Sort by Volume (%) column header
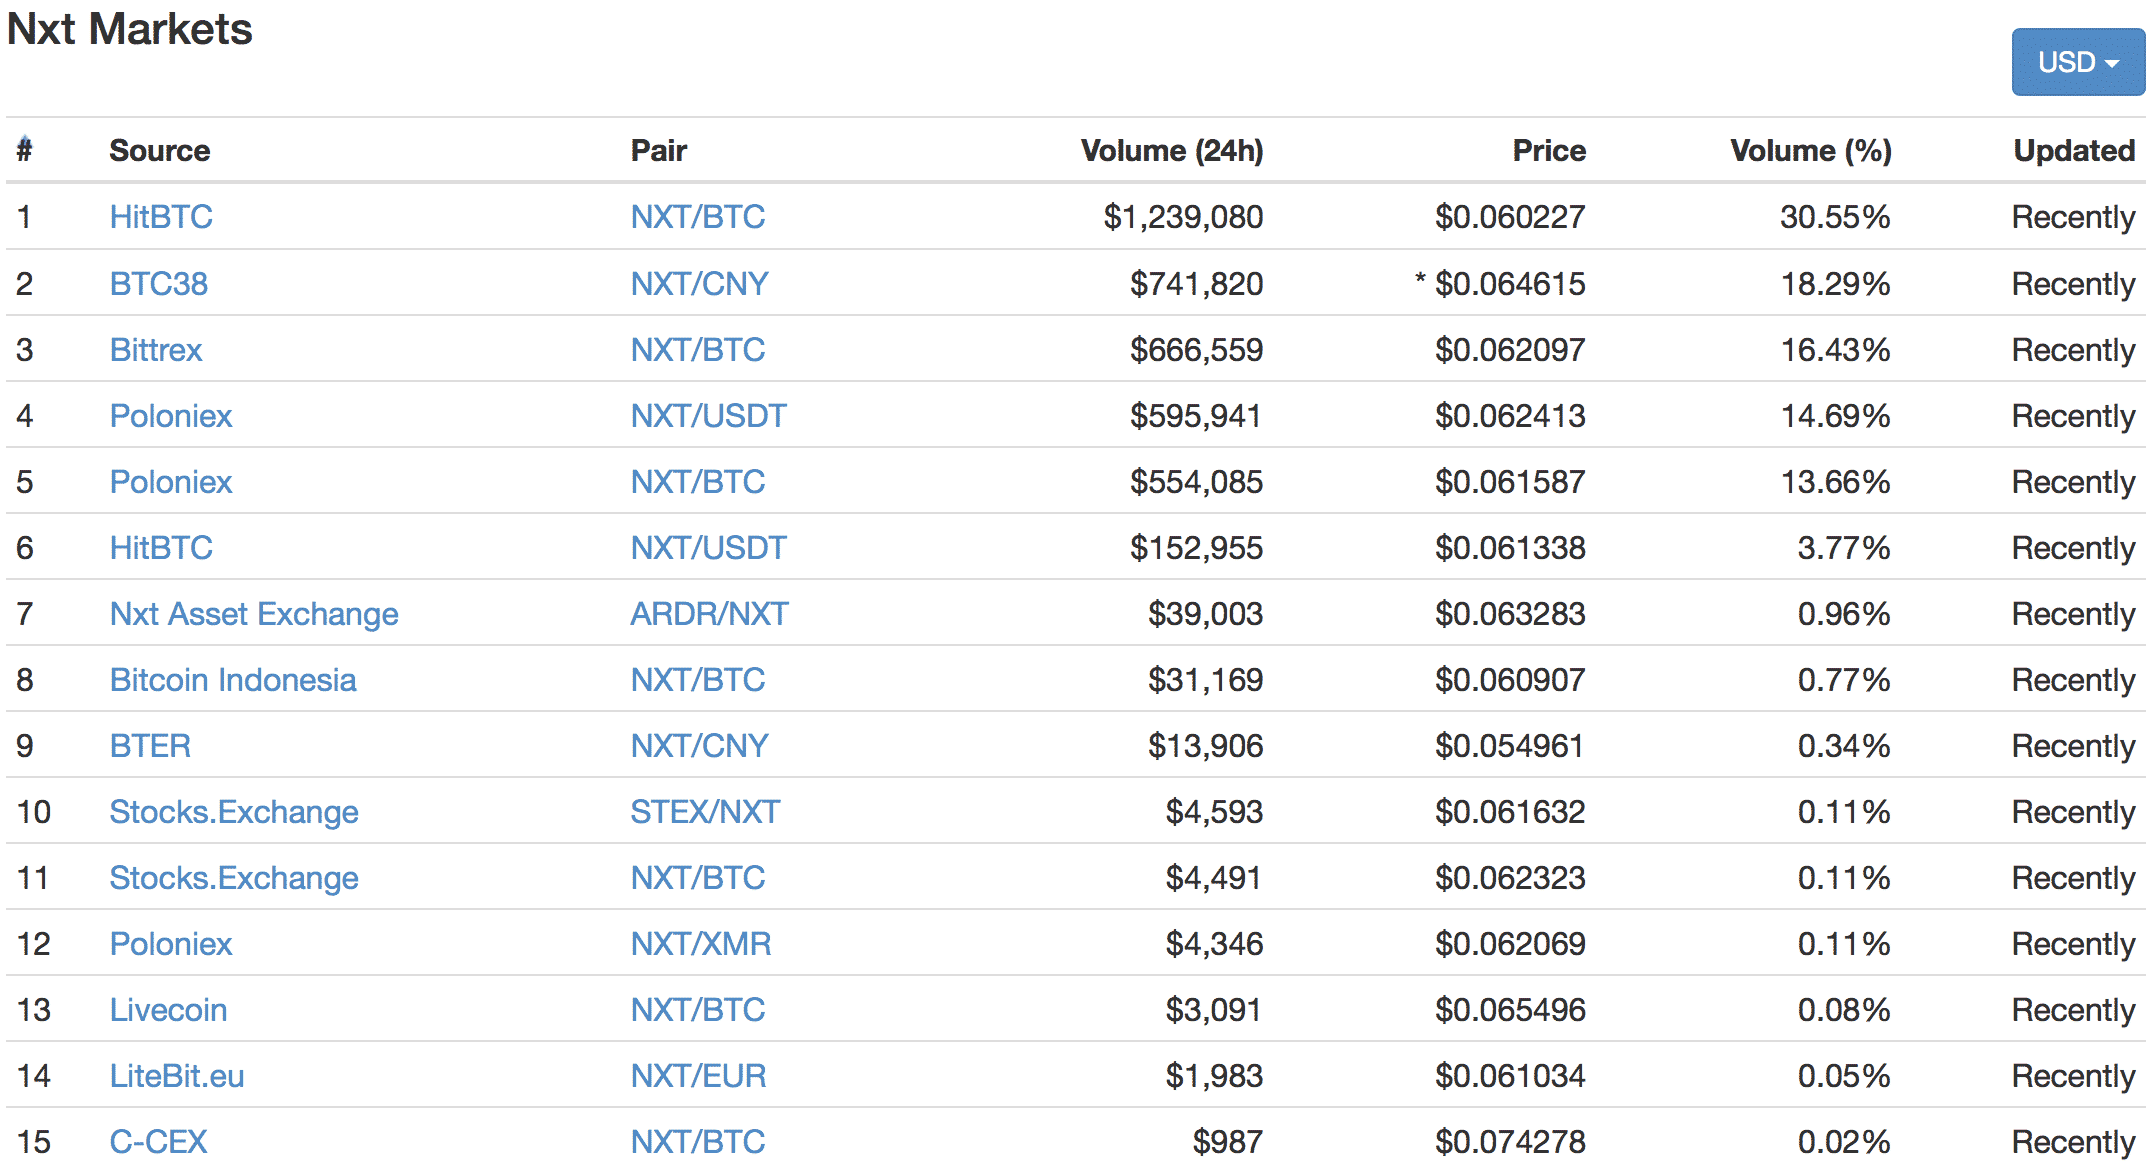 coord(1811,150)
